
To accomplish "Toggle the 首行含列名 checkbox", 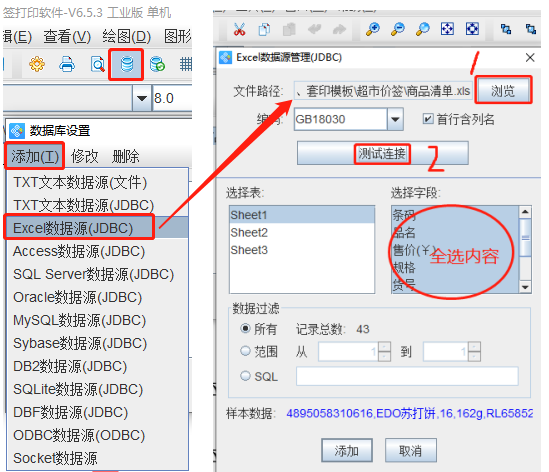I will click(428, 119).
